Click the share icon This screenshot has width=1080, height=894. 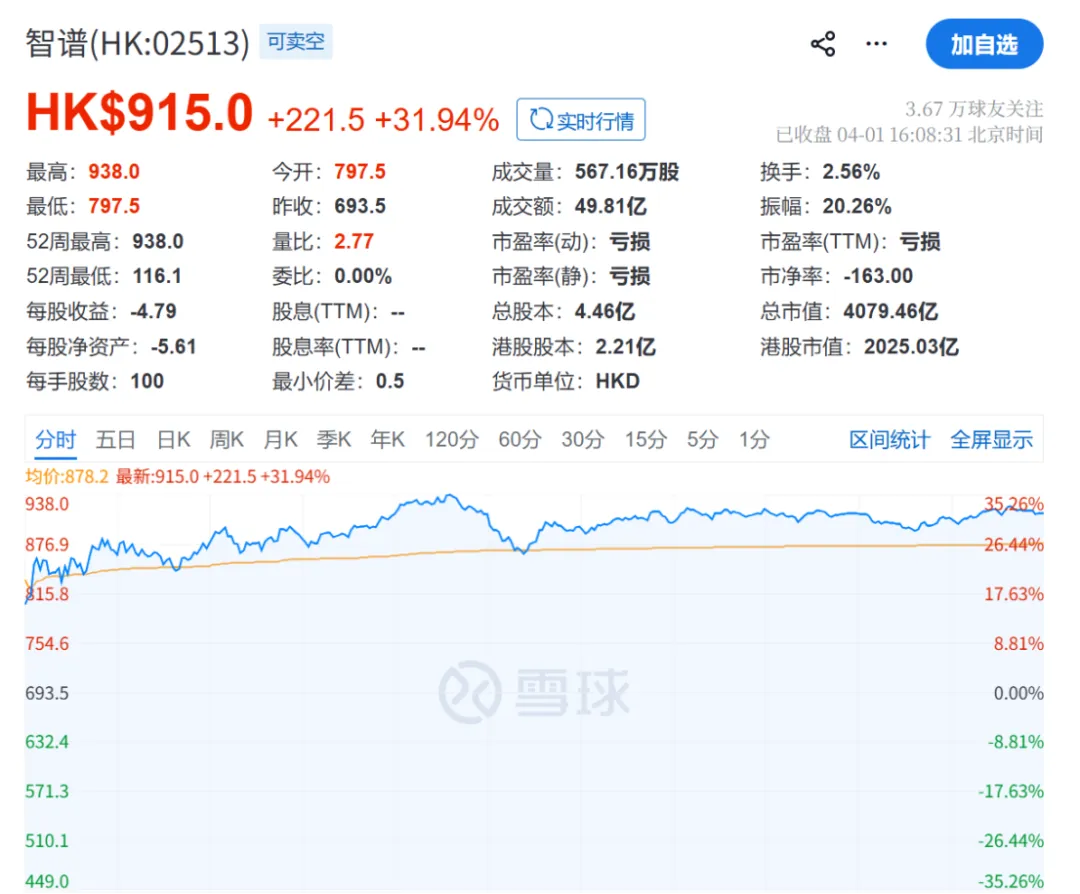[822, 44]
